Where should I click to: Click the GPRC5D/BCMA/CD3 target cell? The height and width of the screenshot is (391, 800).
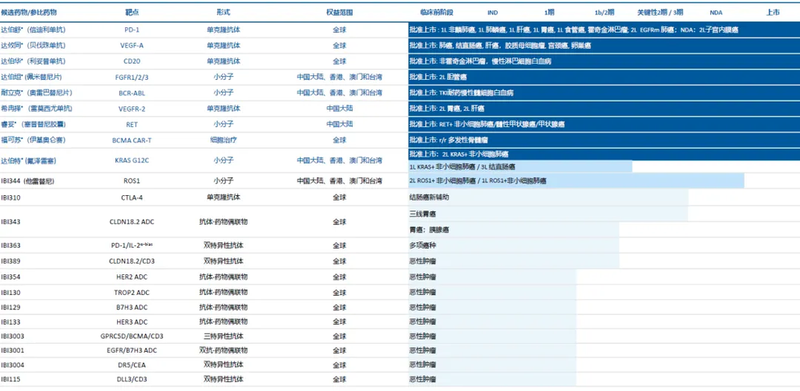click(x=132, y=336)
